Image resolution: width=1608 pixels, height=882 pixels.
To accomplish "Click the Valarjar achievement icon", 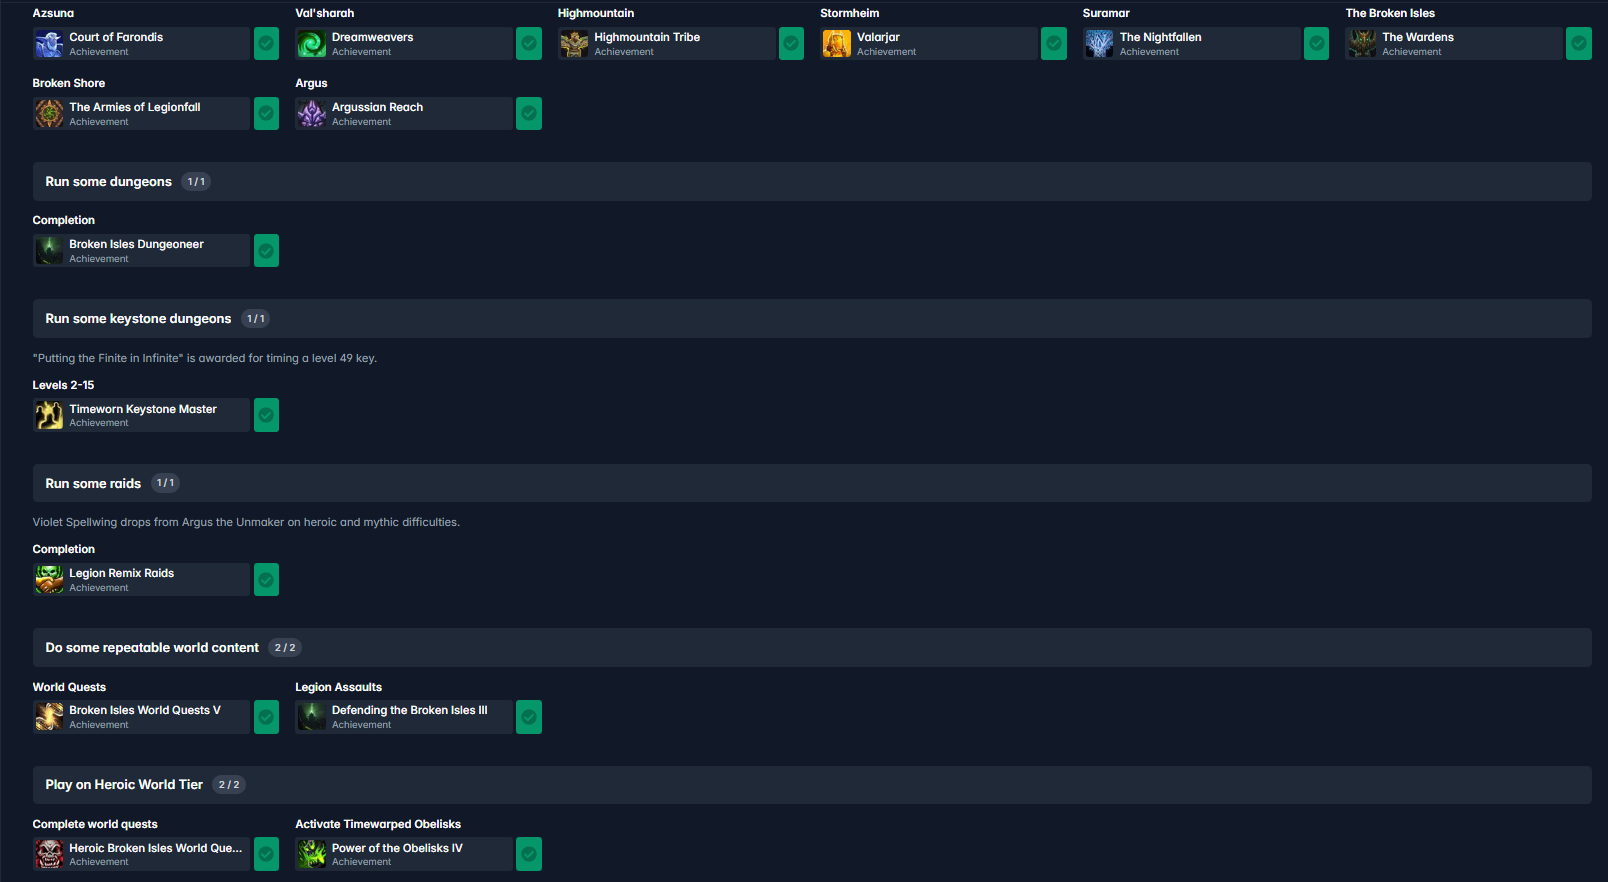I will [837, 44].
